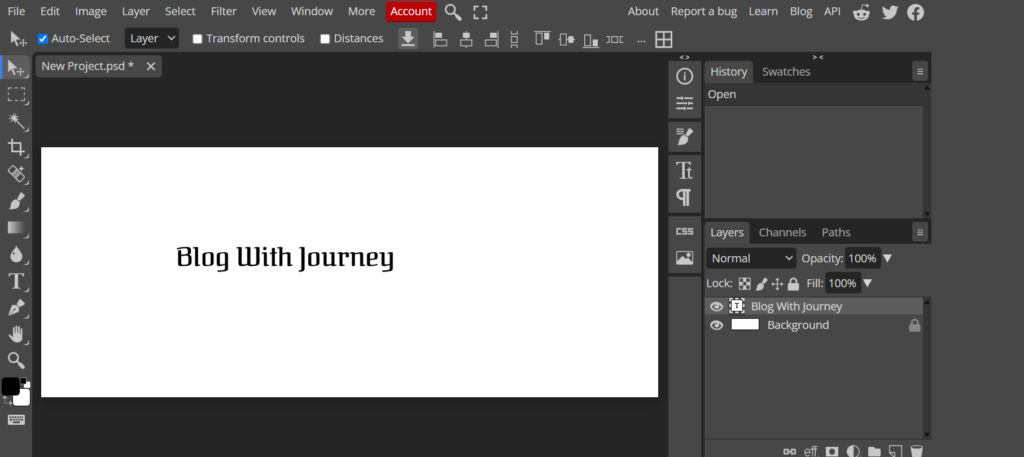Viewport: 1024px width, 457px height.
Task: Click the grid layout icon in options bar
Action: 664,39
